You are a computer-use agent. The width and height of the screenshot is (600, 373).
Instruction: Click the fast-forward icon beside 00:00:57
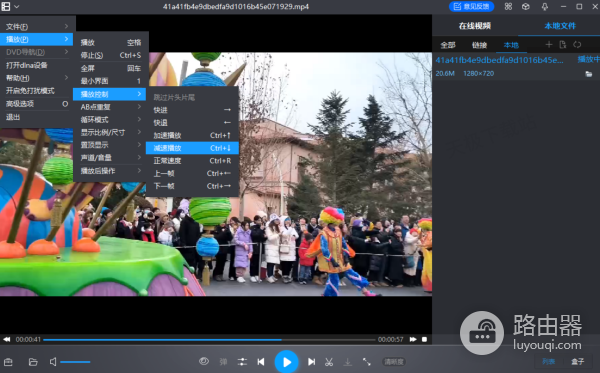coord(413,339)
